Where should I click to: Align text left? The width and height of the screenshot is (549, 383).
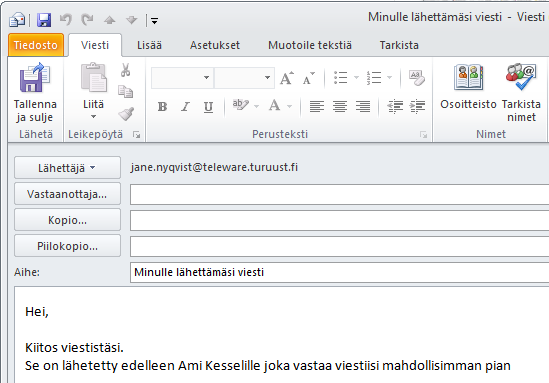[x=317, y=106]
